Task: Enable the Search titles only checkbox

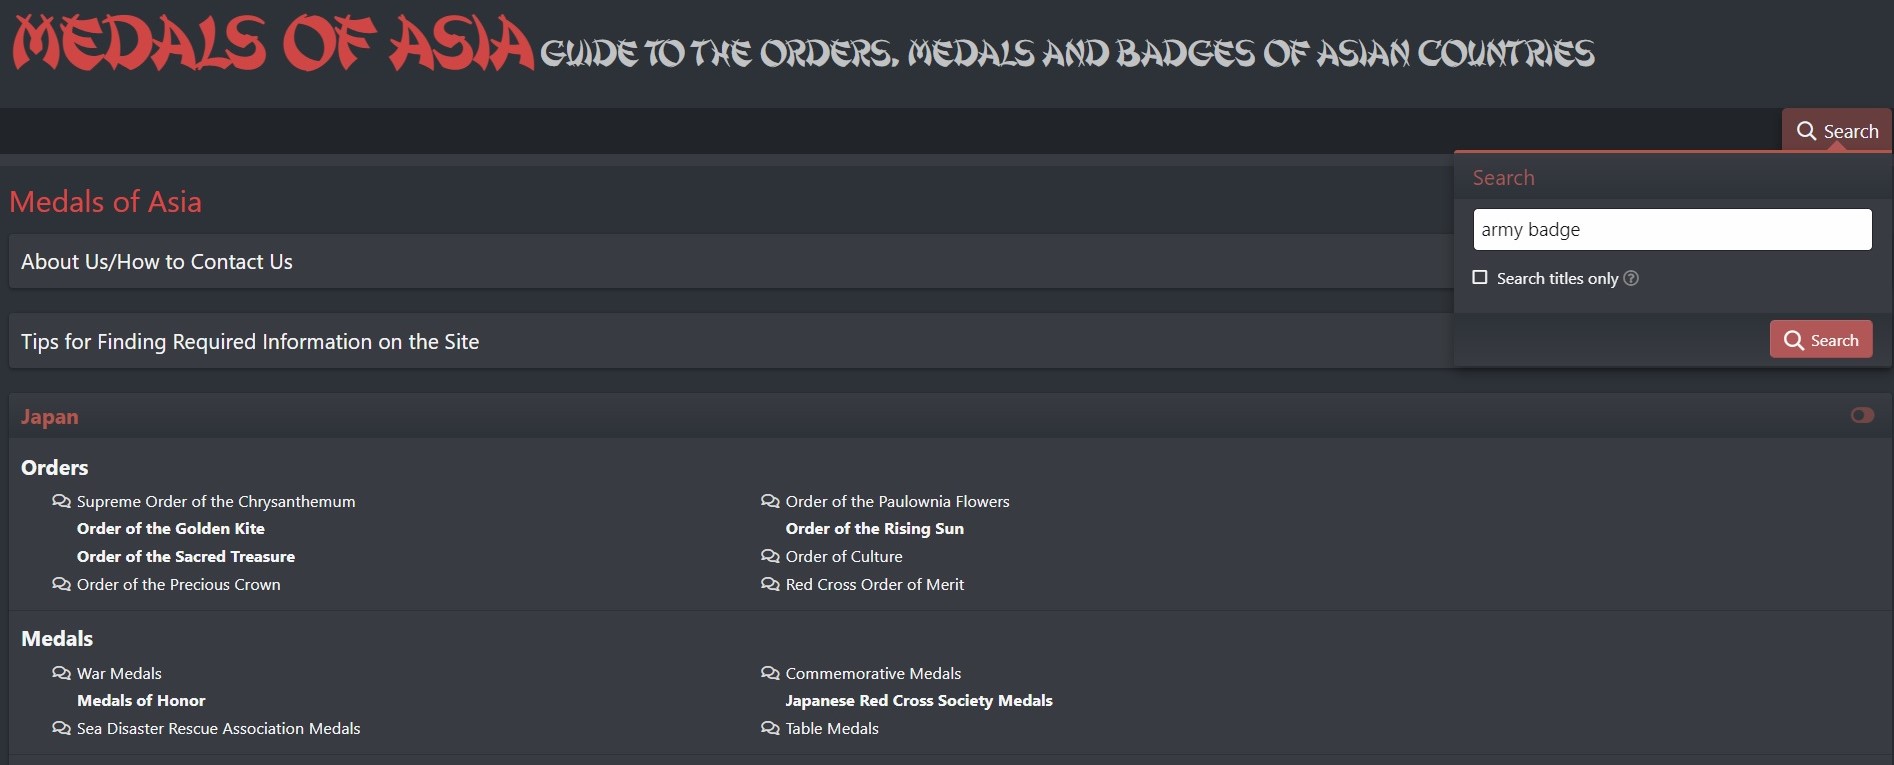Action: (1480, 277)
